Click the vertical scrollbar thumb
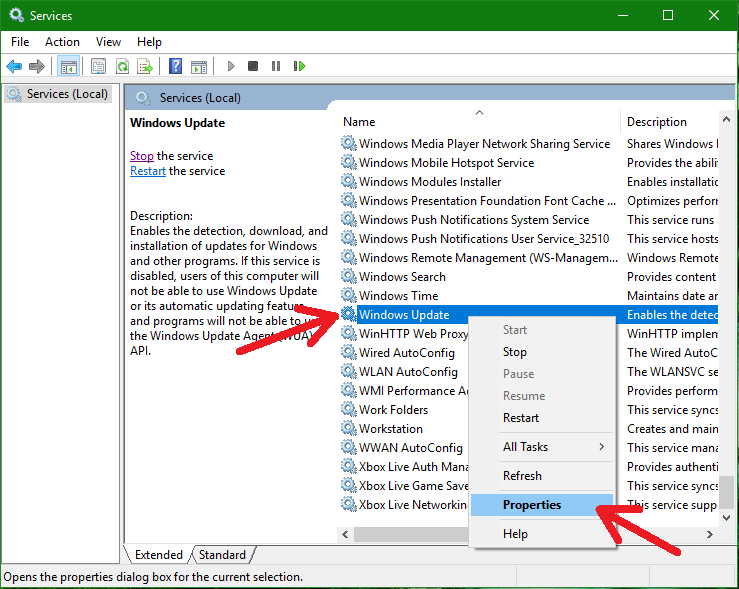Image resolution: width=739 pixels, height=589 pixels. [726, 492]
